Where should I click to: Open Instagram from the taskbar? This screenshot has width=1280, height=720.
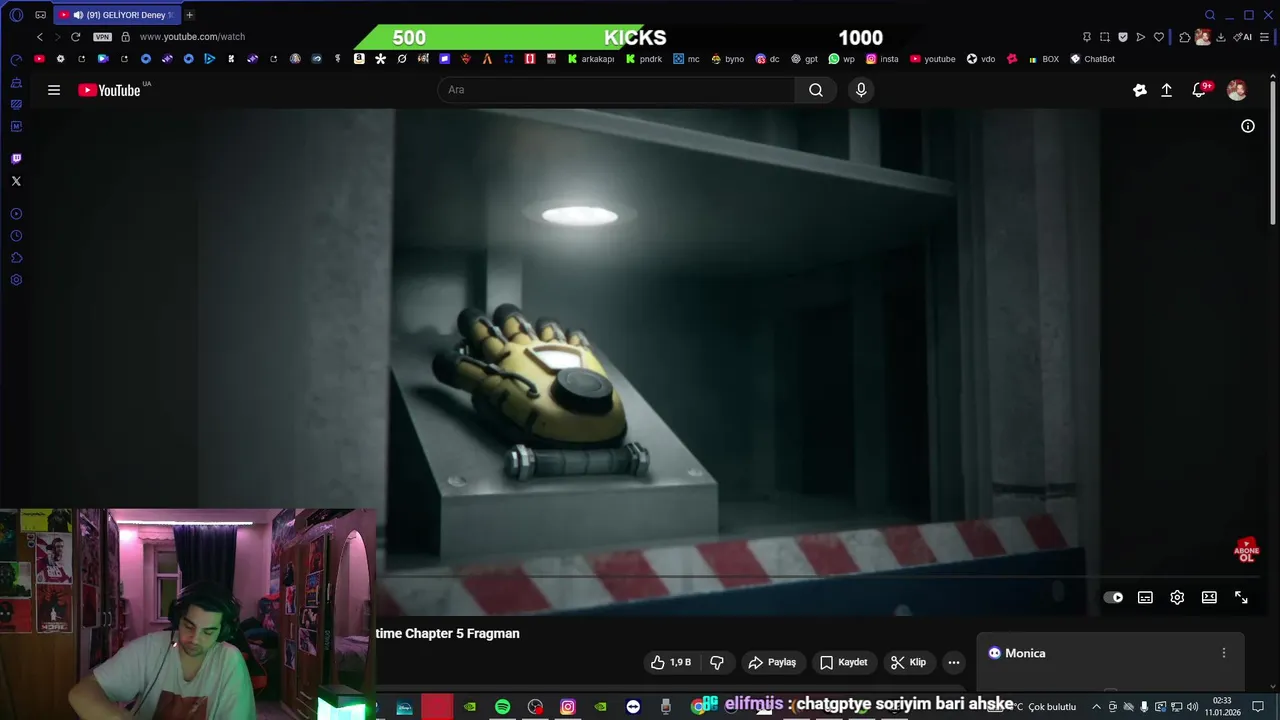[568, 707]
